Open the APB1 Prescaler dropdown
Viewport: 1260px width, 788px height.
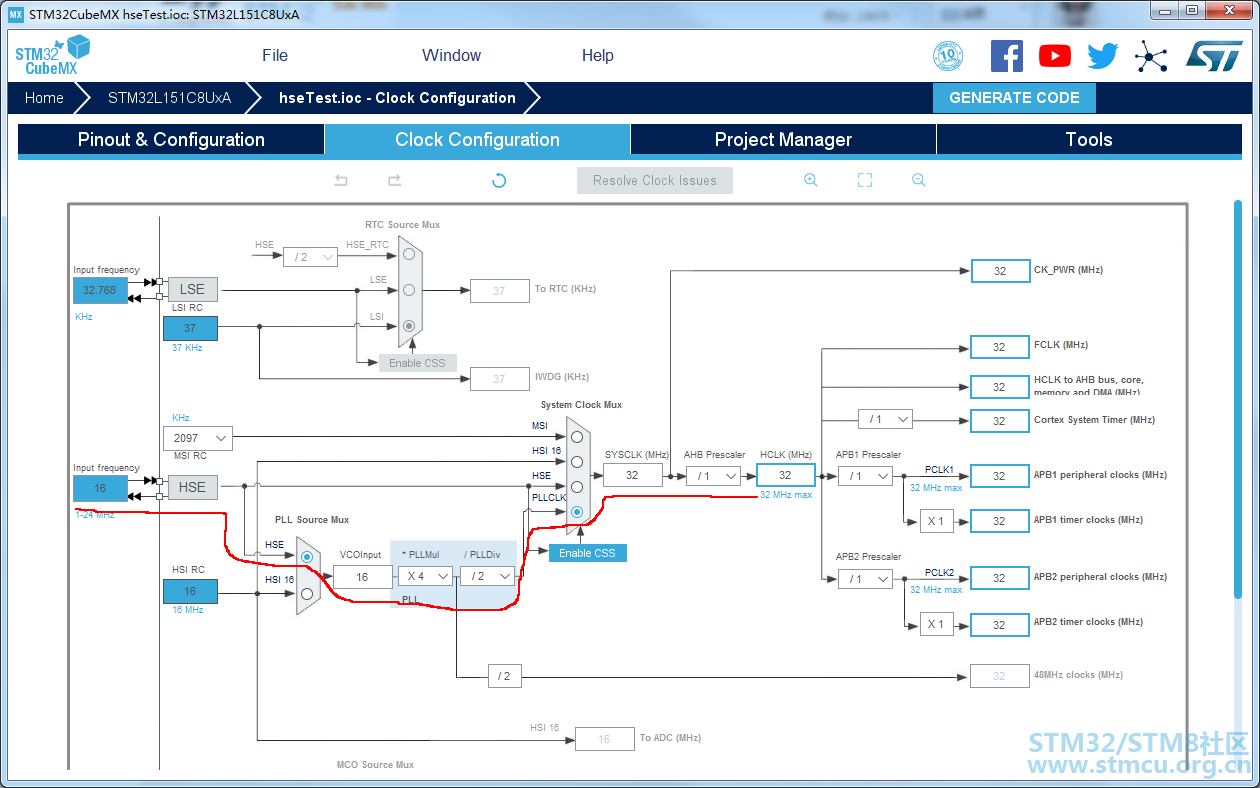(x=865, y=476)
